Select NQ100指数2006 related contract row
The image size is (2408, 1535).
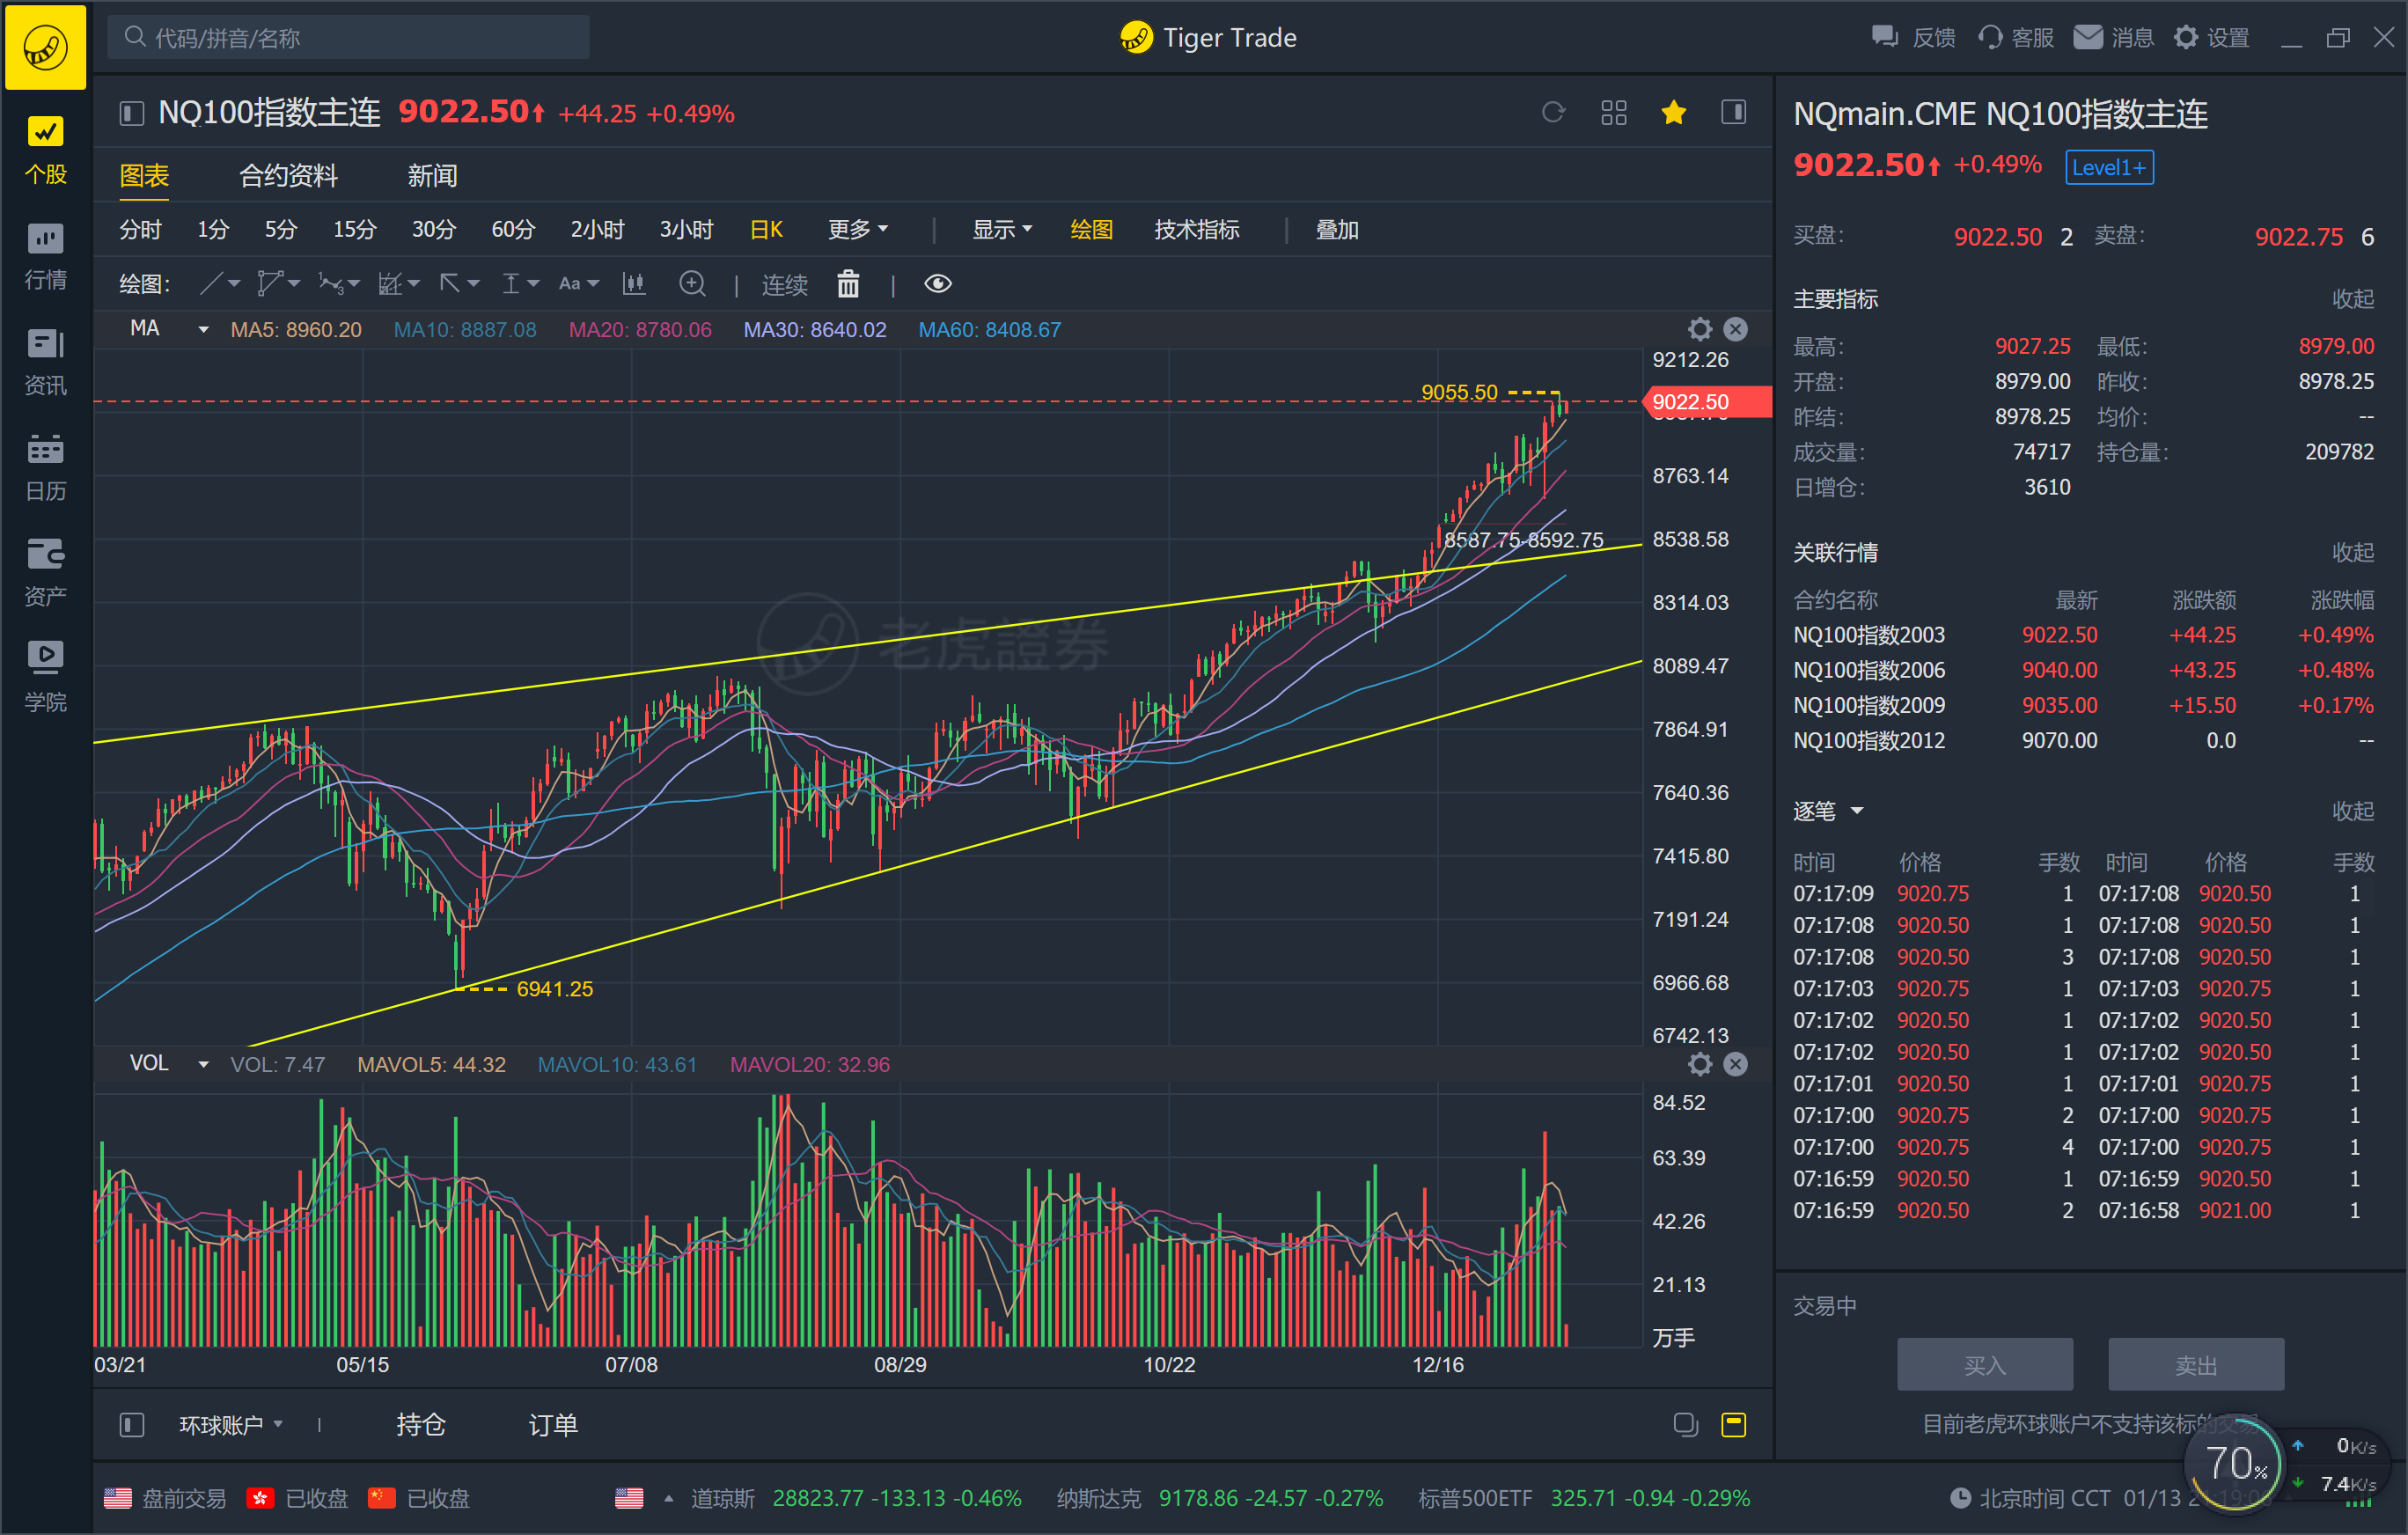[2083, 670]
